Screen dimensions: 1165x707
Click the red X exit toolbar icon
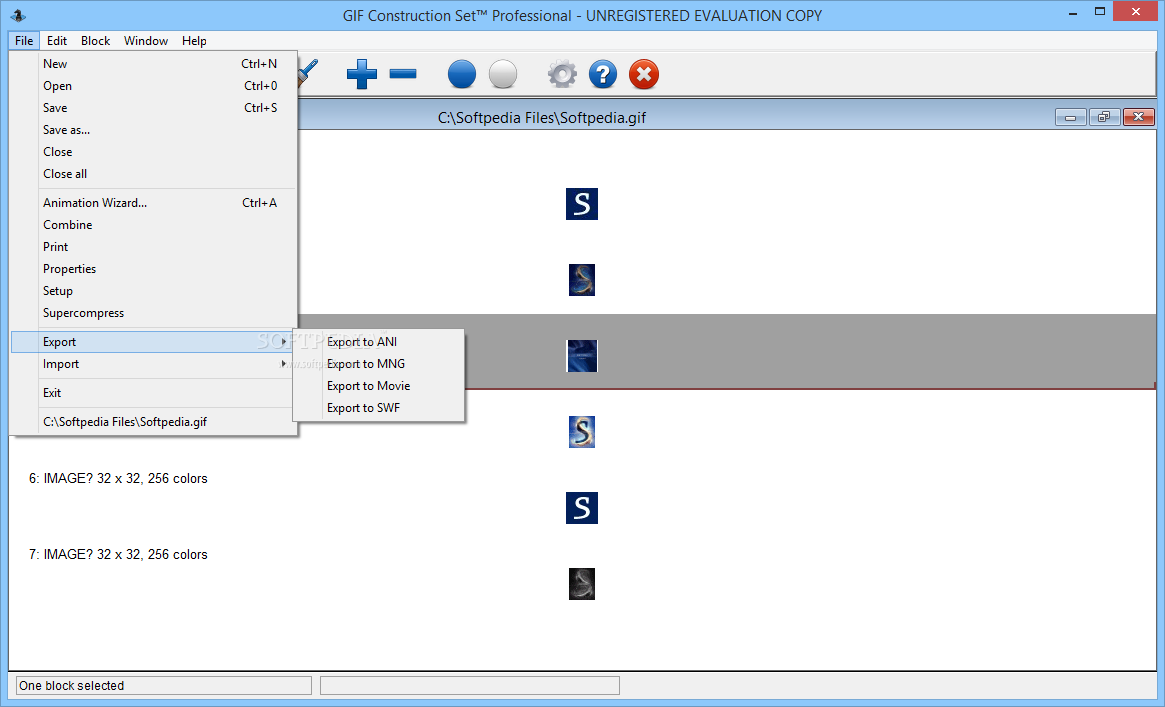point(643,74)
